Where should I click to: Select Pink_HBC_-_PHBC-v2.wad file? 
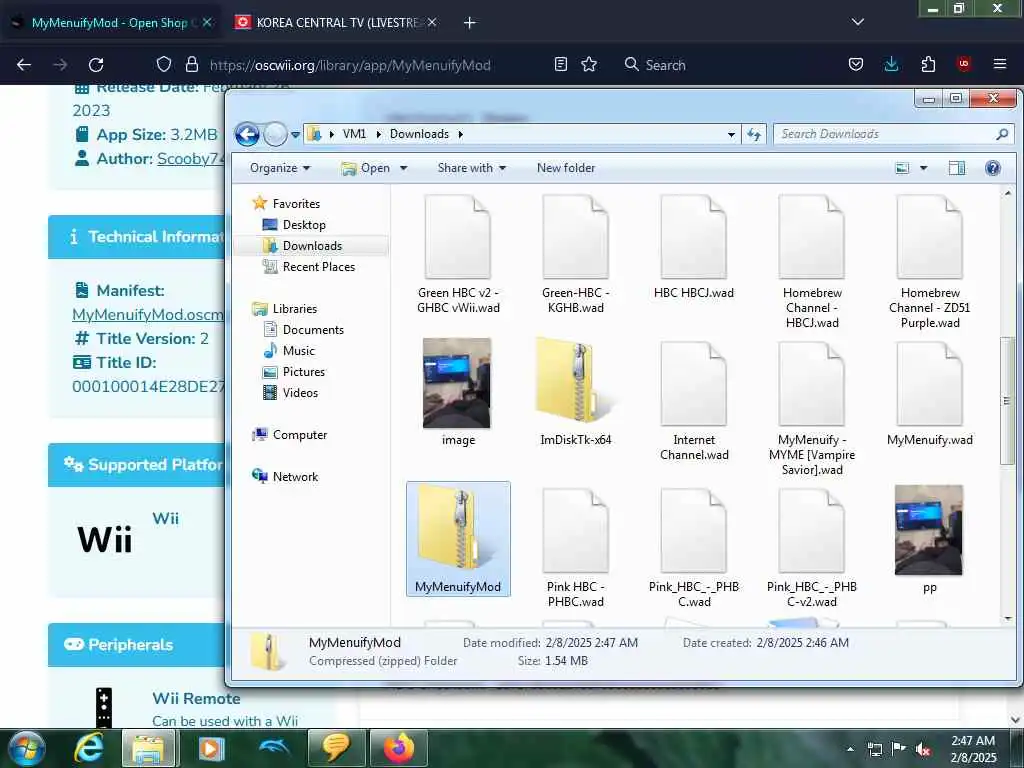[812, 547]
